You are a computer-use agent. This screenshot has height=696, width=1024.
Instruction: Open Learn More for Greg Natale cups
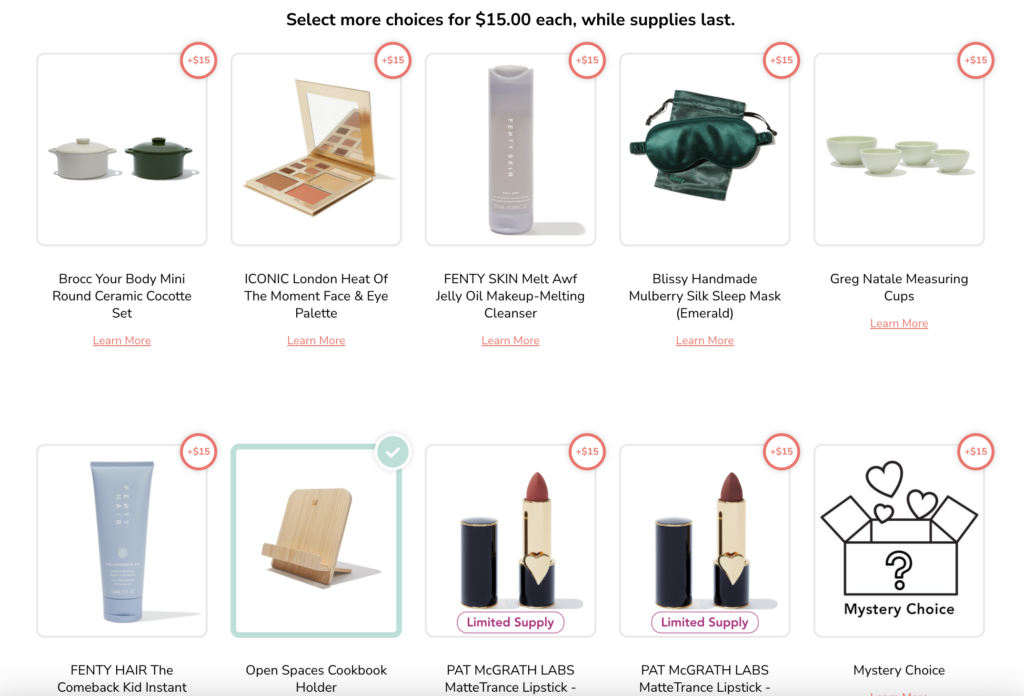[x=899, y=324]
